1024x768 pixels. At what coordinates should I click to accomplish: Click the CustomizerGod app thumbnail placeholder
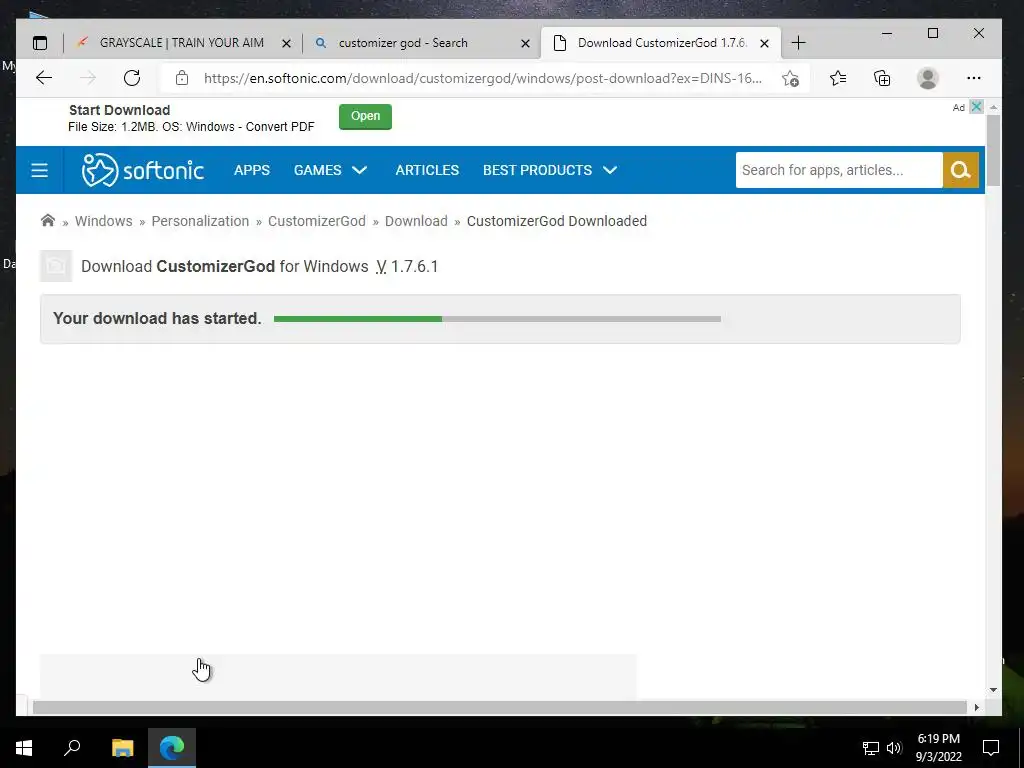point(56,266)
